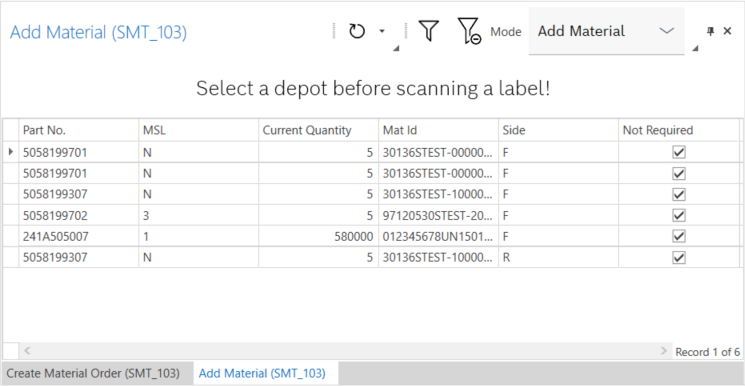This screenshot has height=386, width=745.
Task: Sort by Mat Id column header
Action: 438,130
